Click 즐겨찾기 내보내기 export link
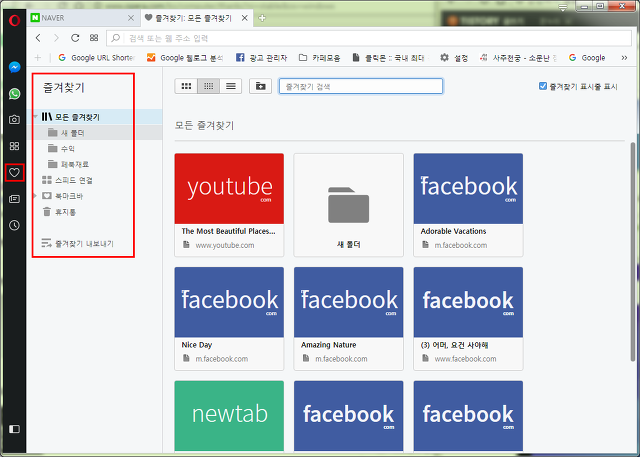This screenshot has width=640, height=457. 78,244
